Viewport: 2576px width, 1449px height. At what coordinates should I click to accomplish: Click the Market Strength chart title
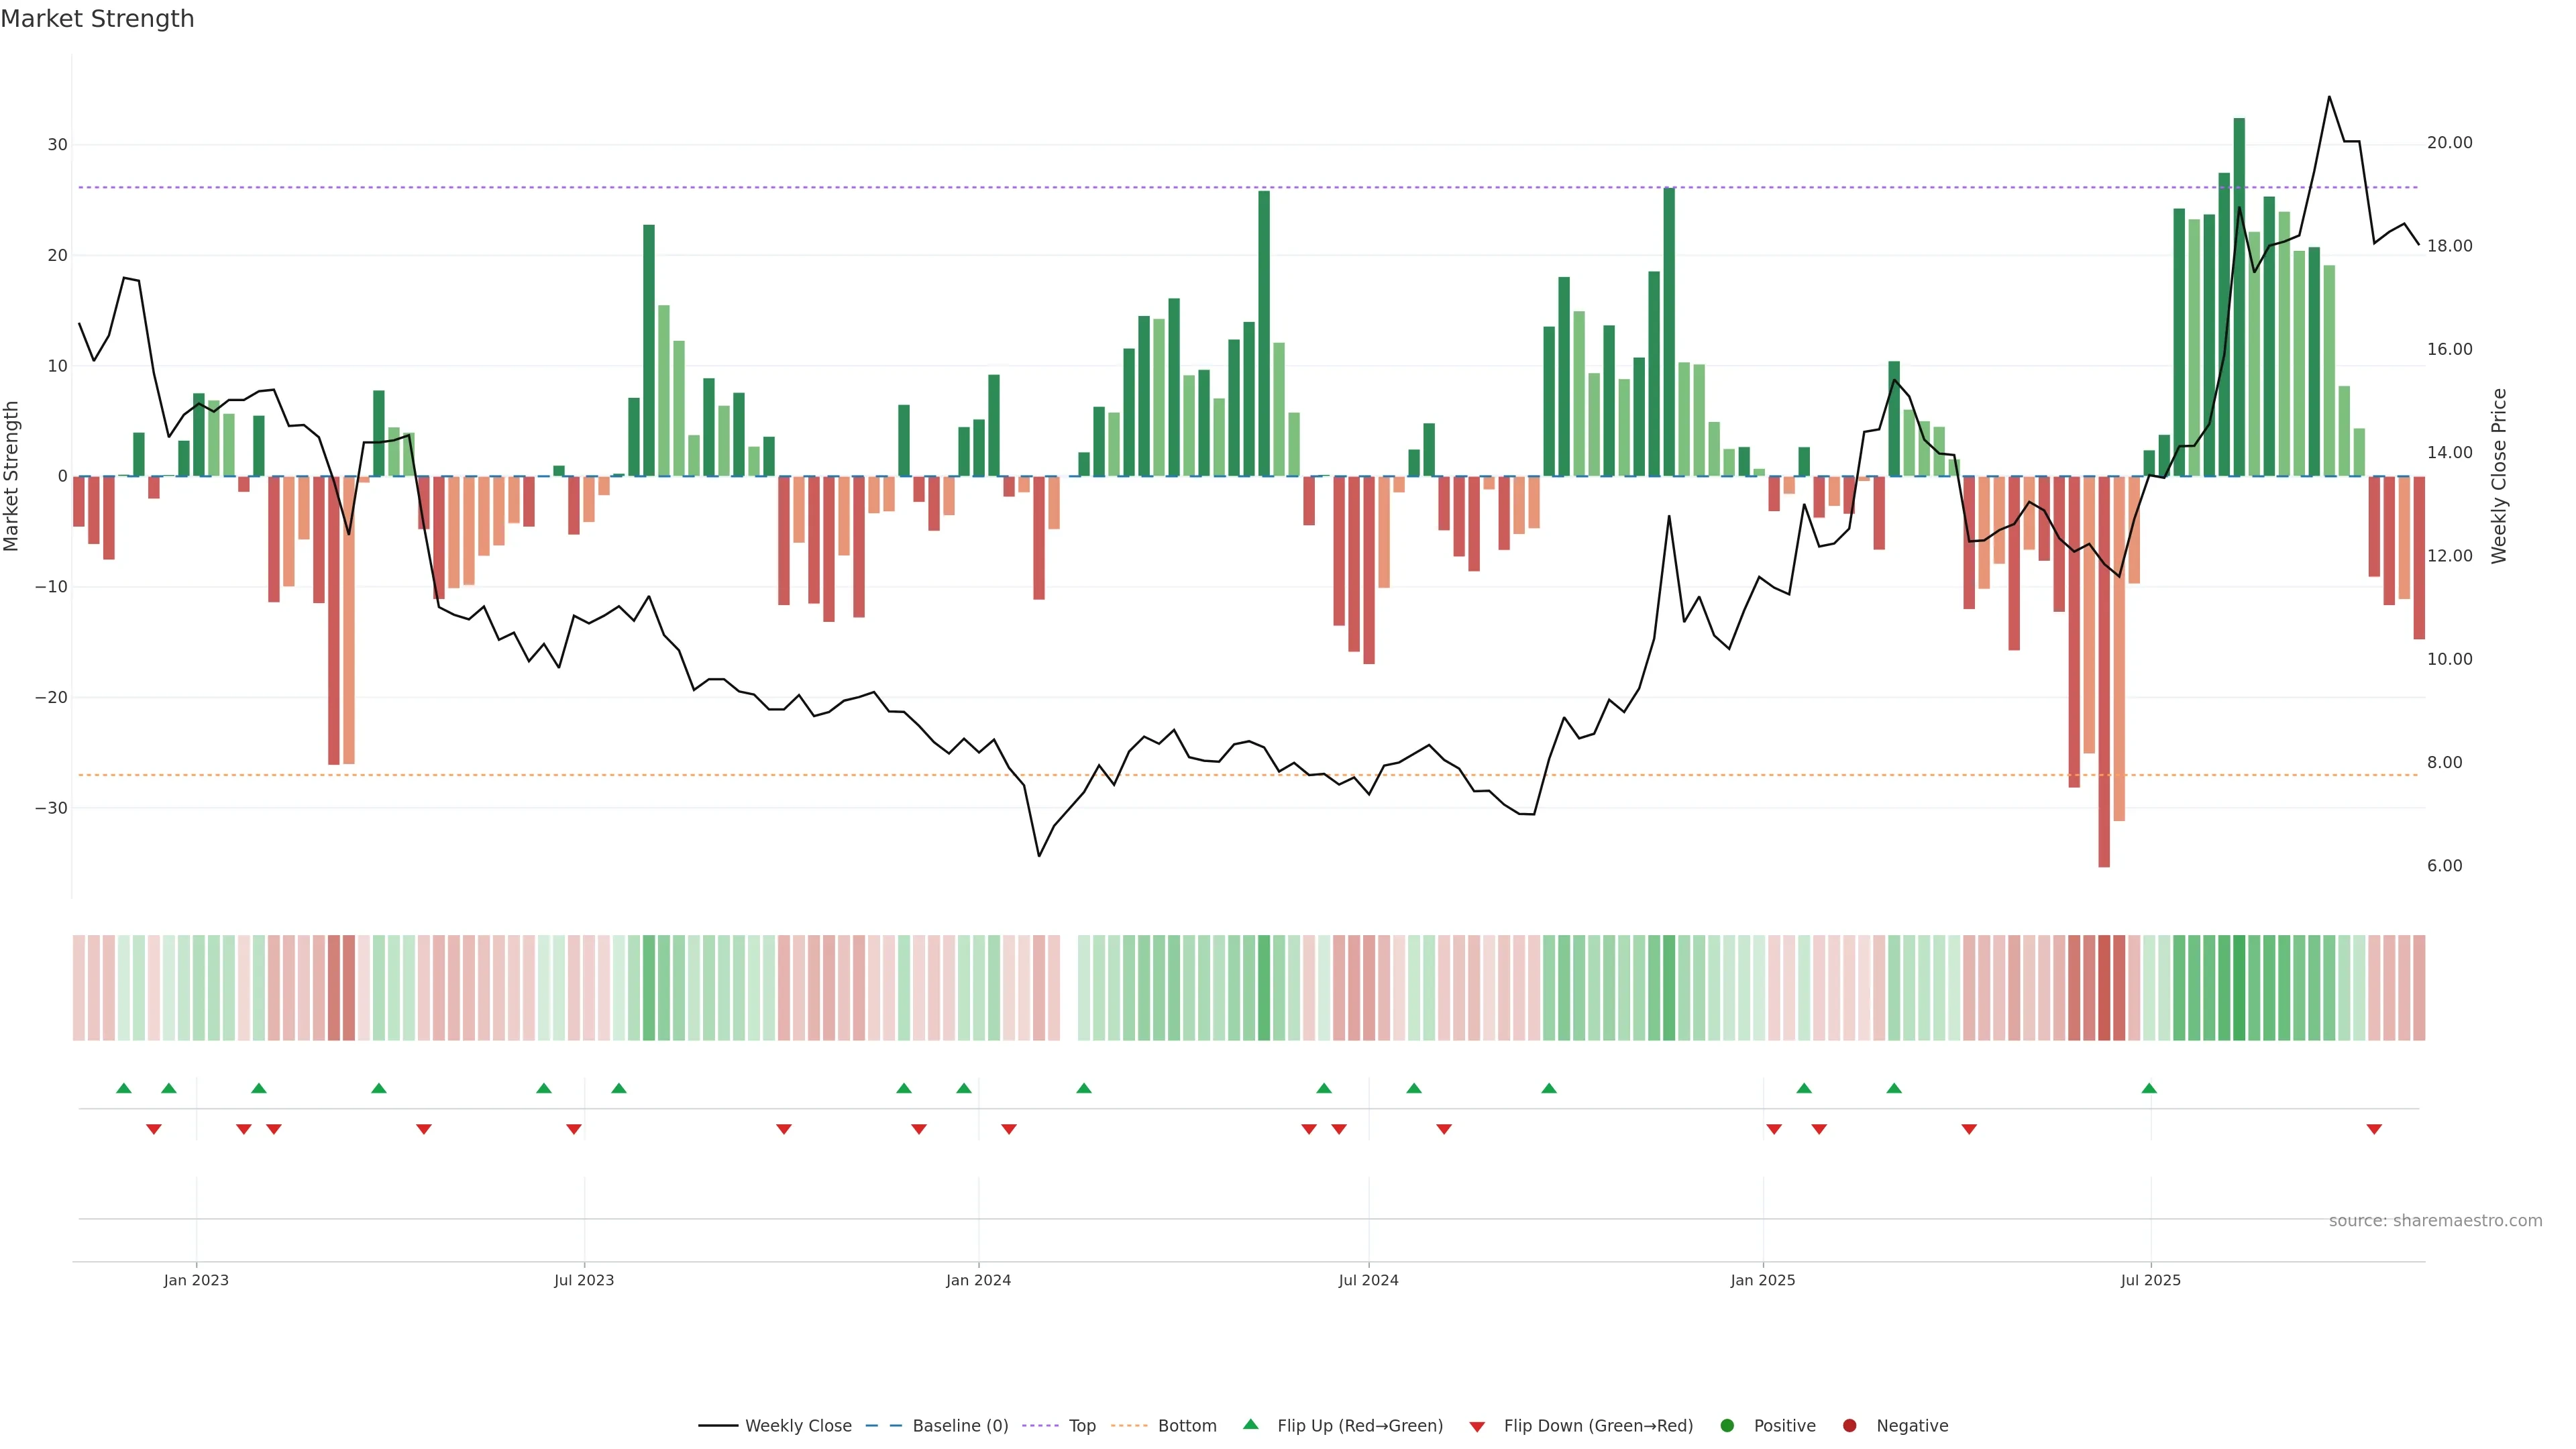click(x=97, y=19)
